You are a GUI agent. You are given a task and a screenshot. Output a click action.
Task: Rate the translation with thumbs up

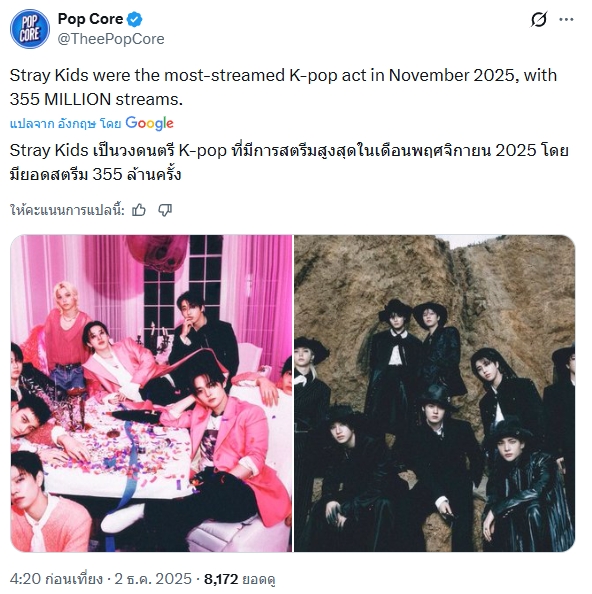click(139, 209)
